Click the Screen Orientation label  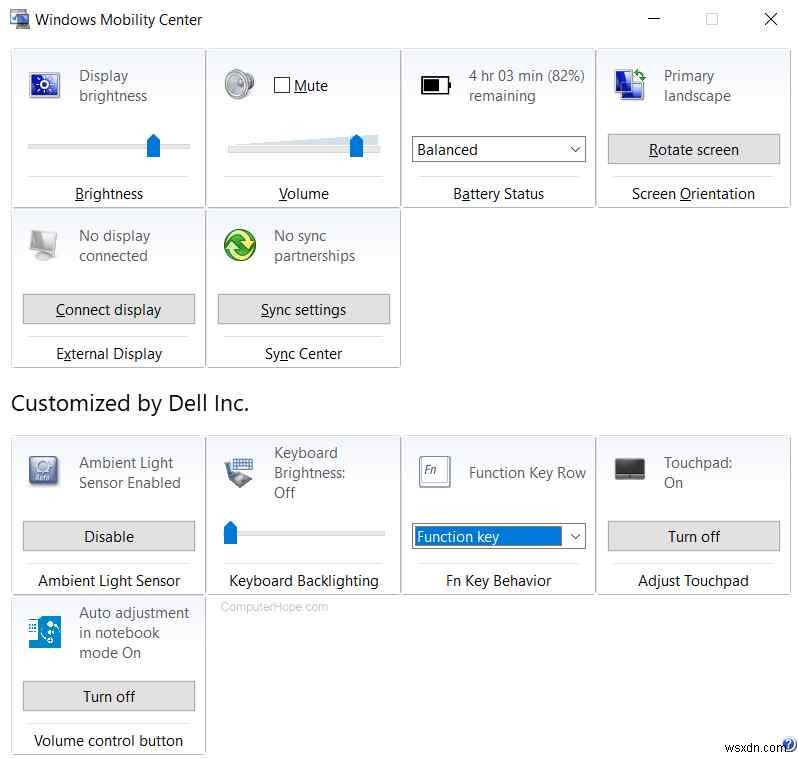point(693,193)
